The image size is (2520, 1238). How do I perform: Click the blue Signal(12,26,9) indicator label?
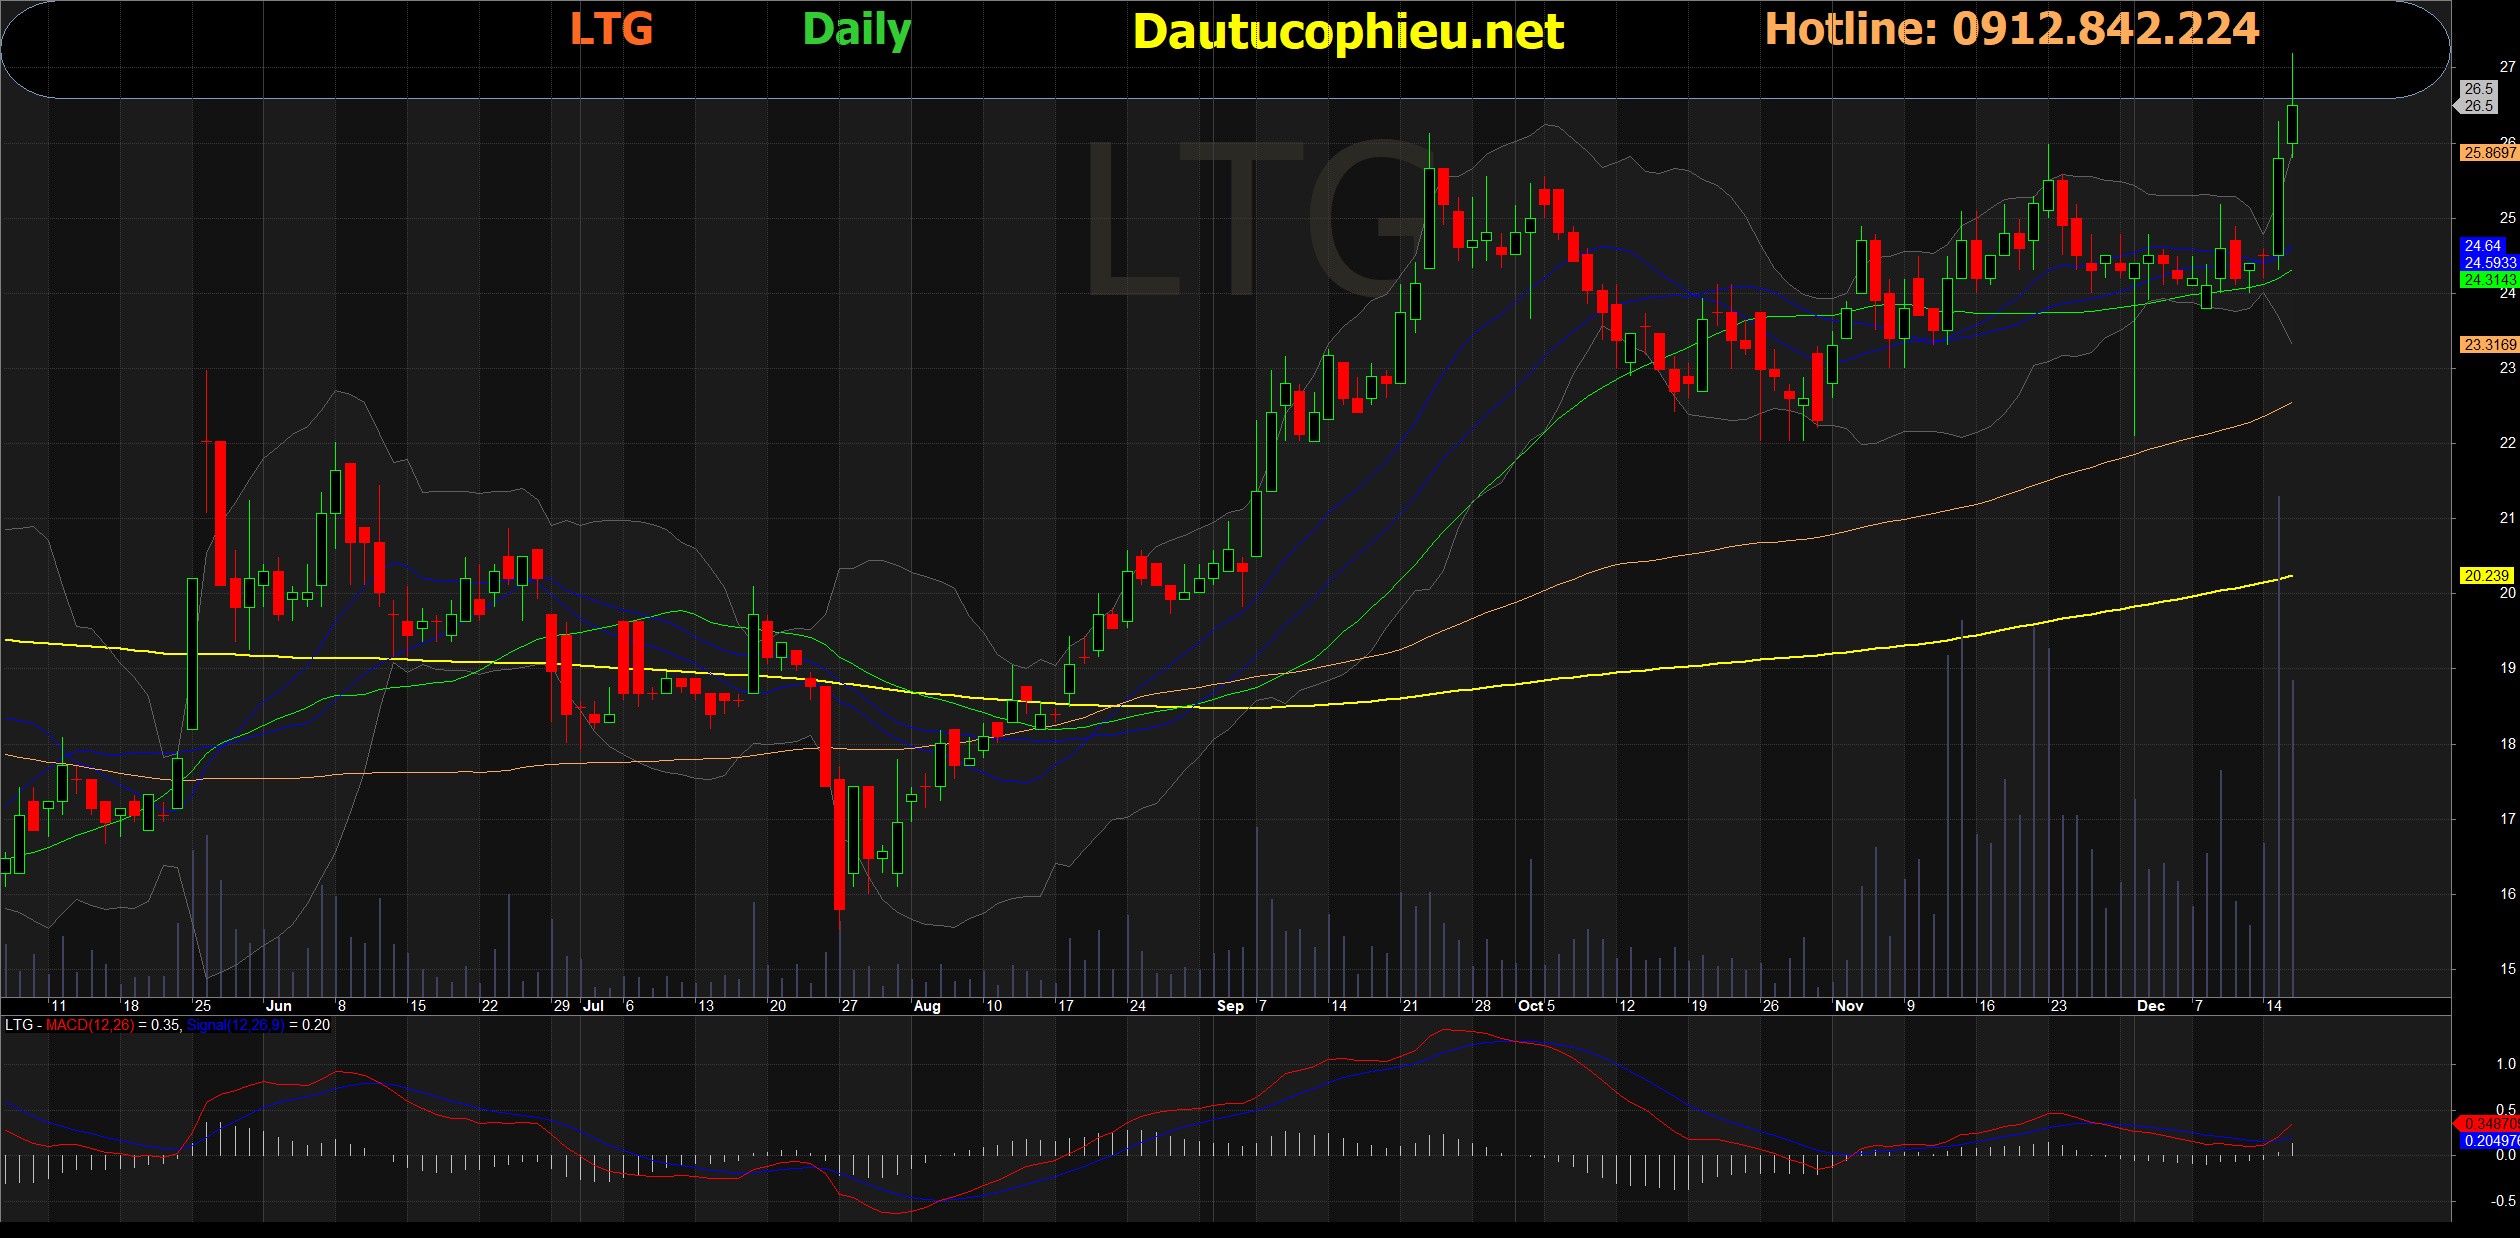click(x=235, y=1025)
